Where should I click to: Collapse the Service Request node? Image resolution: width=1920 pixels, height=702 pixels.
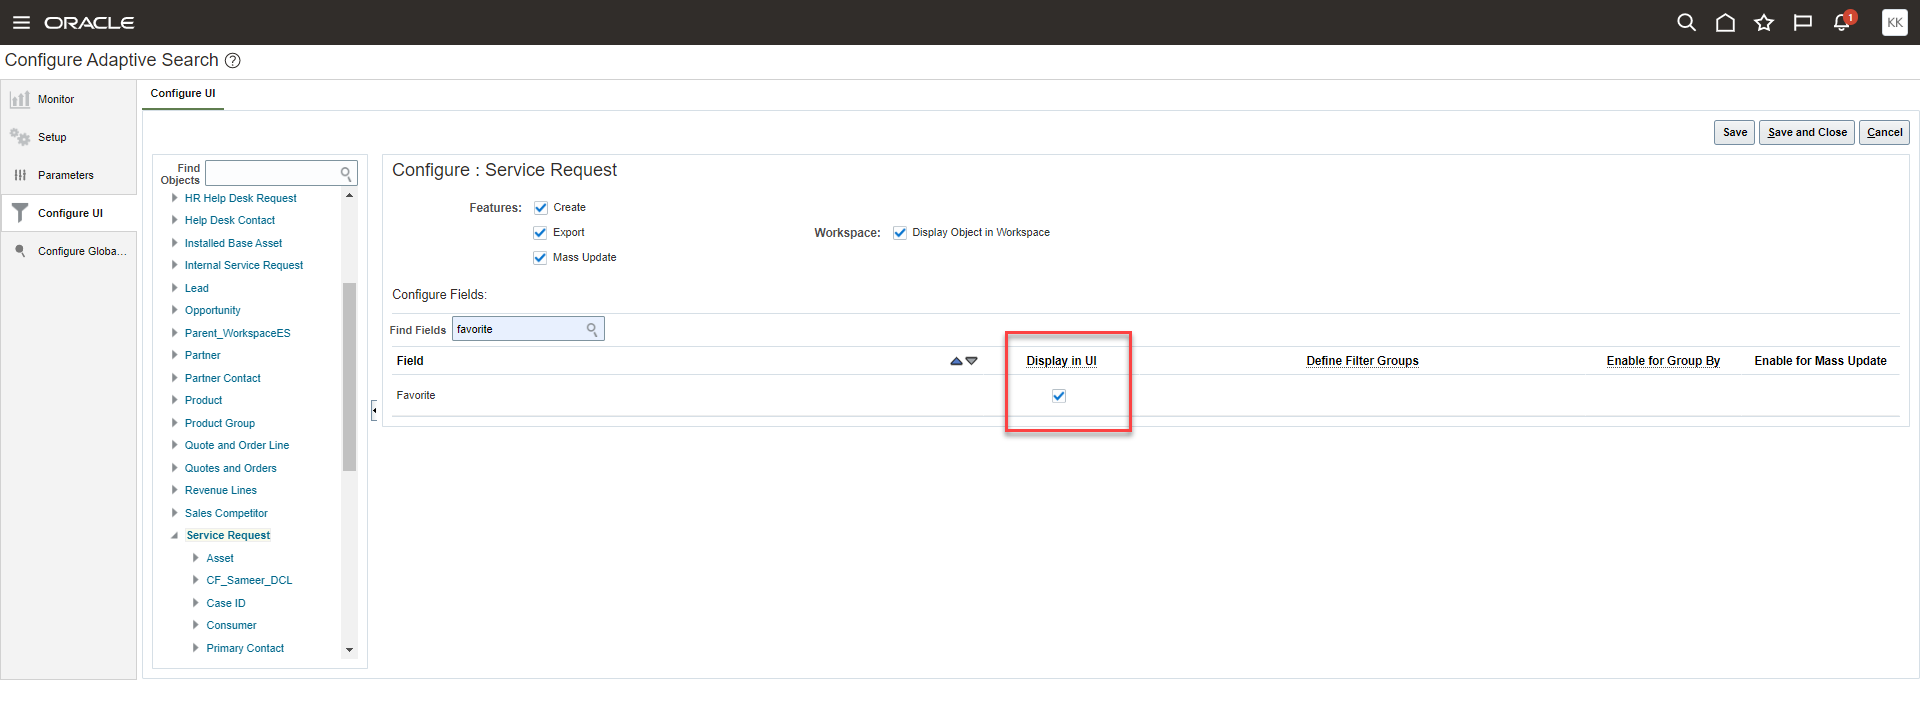(175, 536)
